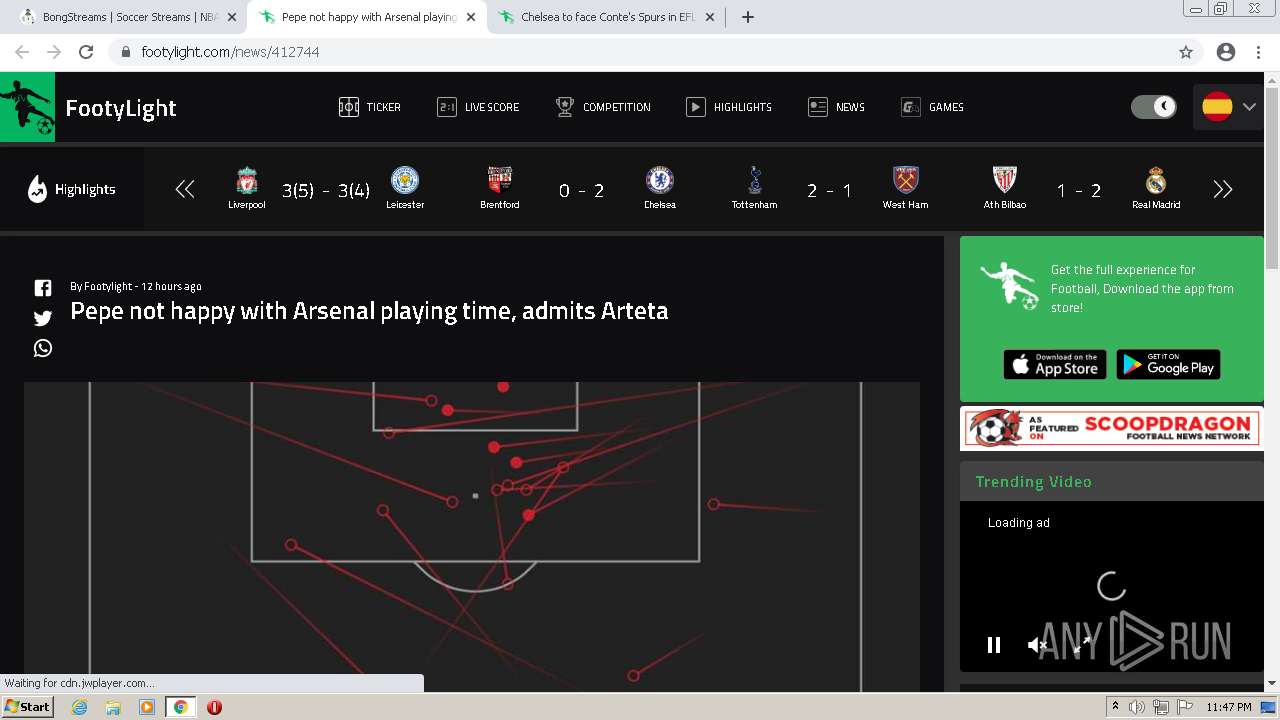Click Chrome icon in taskbar
This screenshot has height=720, width=1280.
(x=180, y=707)
